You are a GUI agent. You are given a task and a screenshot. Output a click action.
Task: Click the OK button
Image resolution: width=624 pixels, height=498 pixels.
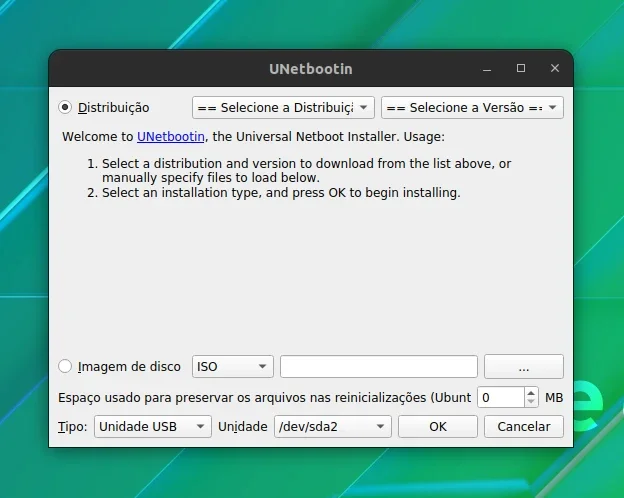(x=438, y=427)
